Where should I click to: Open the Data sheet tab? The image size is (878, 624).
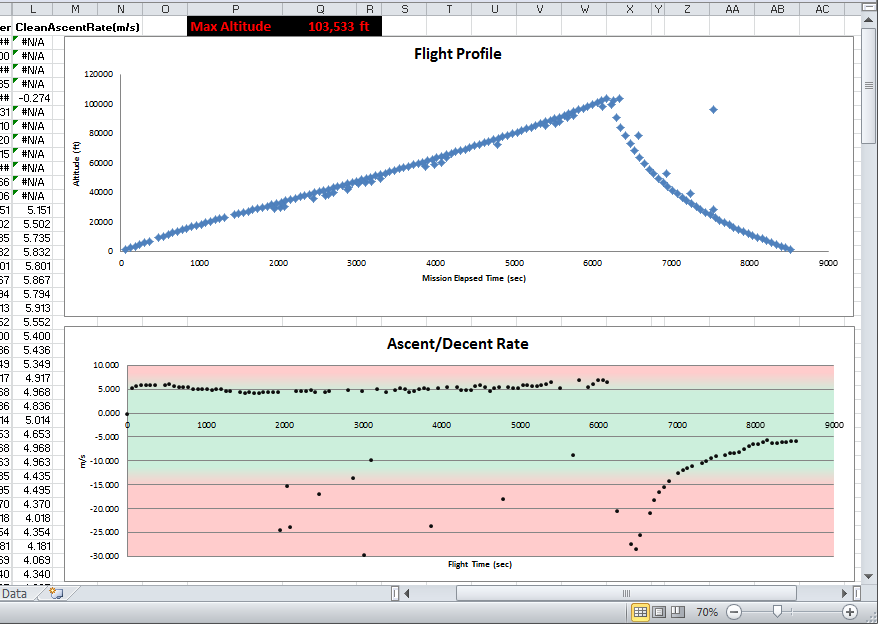pyautogui.click(x=15, y=593)
